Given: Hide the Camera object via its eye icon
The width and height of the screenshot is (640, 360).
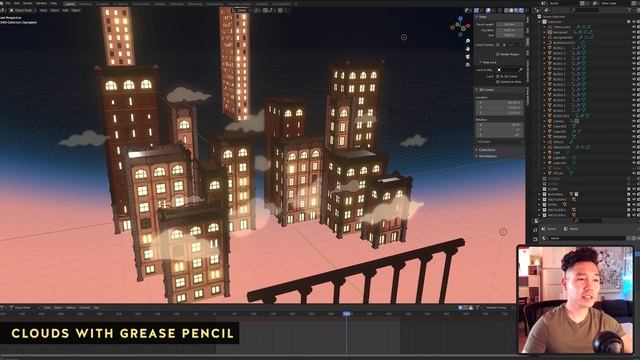Looking at the screenshot, I should point(633,121).
